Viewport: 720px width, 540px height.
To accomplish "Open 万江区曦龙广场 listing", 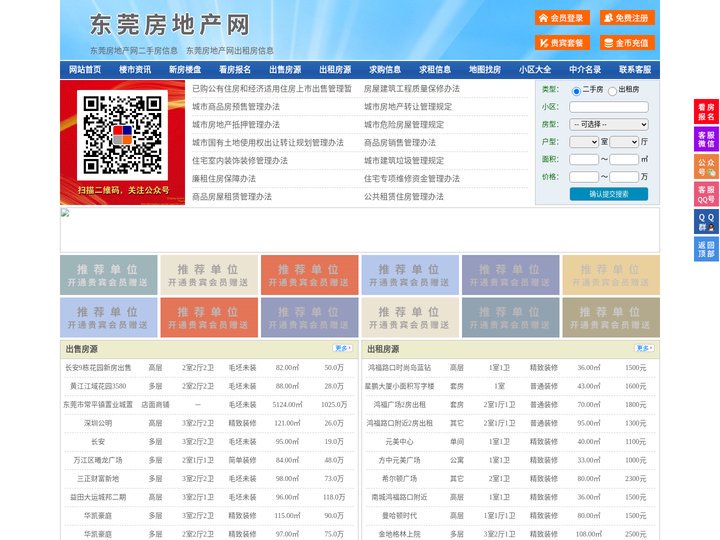I will tap(98, 460).
